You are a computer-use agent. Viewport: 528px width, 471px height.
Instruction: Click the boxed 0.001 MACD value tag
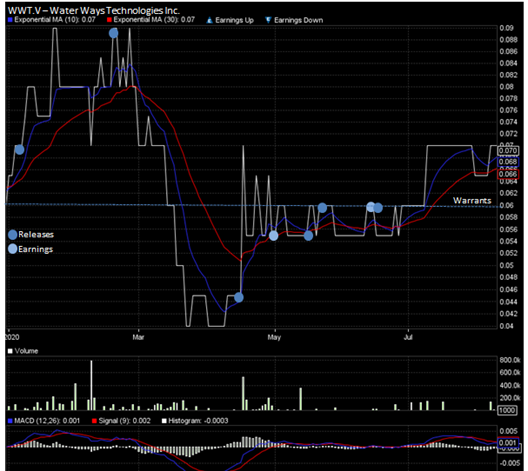pyautogui.click(x=508, y=442)
